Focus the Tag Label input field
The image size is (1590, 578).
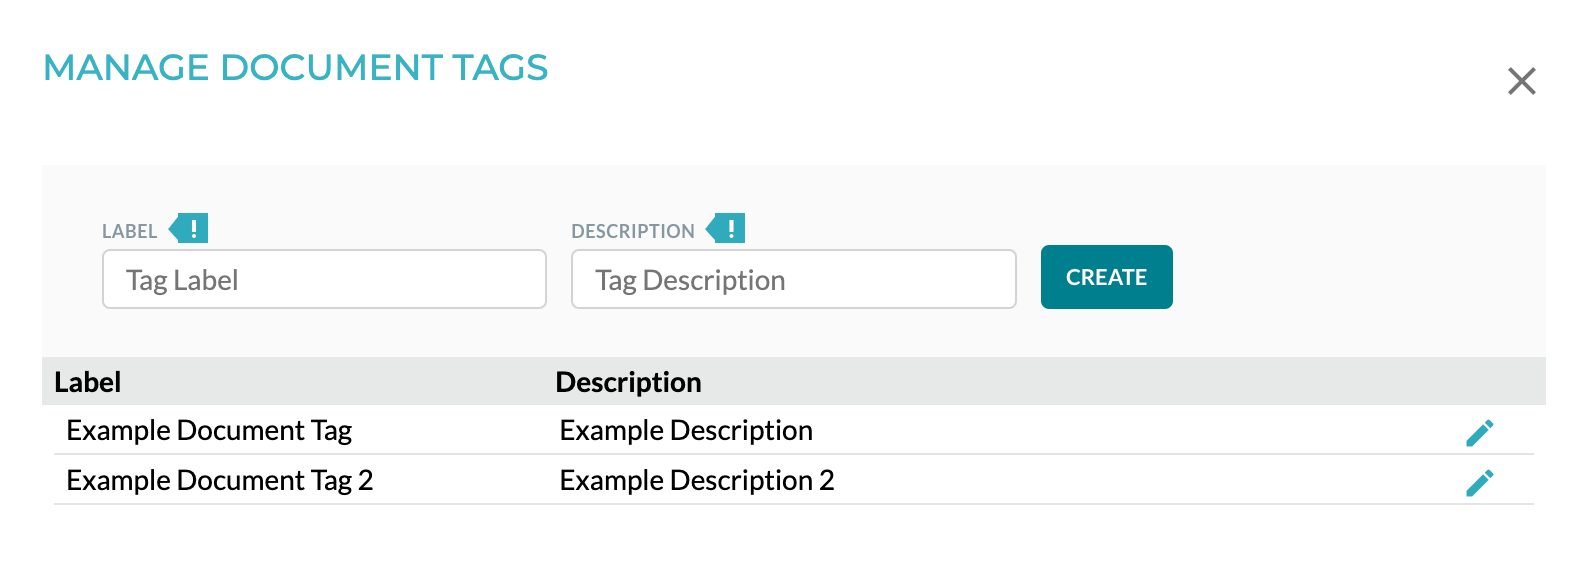coord(324,280)
